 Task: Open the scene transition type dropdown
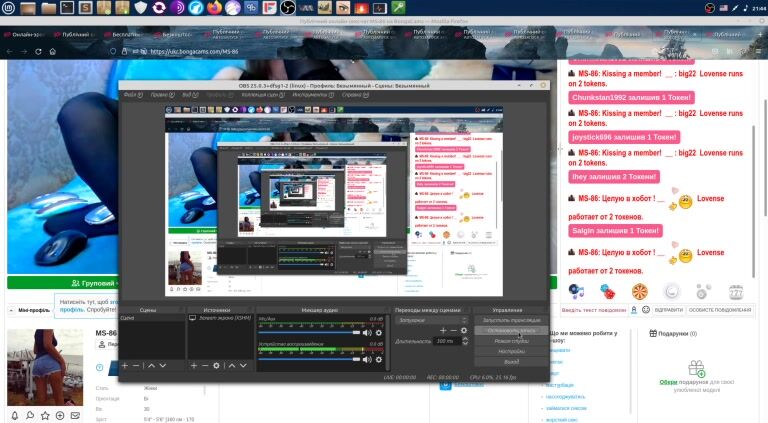(432, 320)
